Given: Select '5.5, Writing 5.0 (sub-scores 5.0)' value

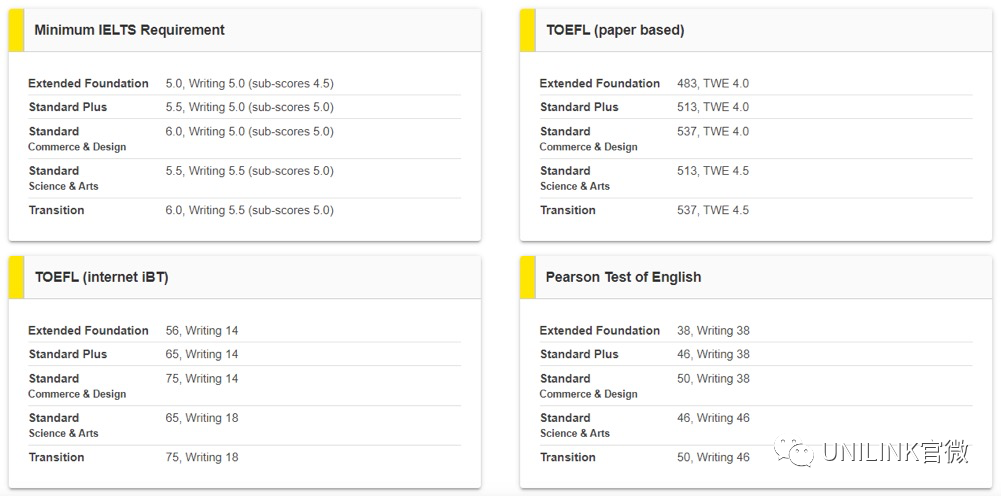Looking at the screenshot, I should 250,107.
